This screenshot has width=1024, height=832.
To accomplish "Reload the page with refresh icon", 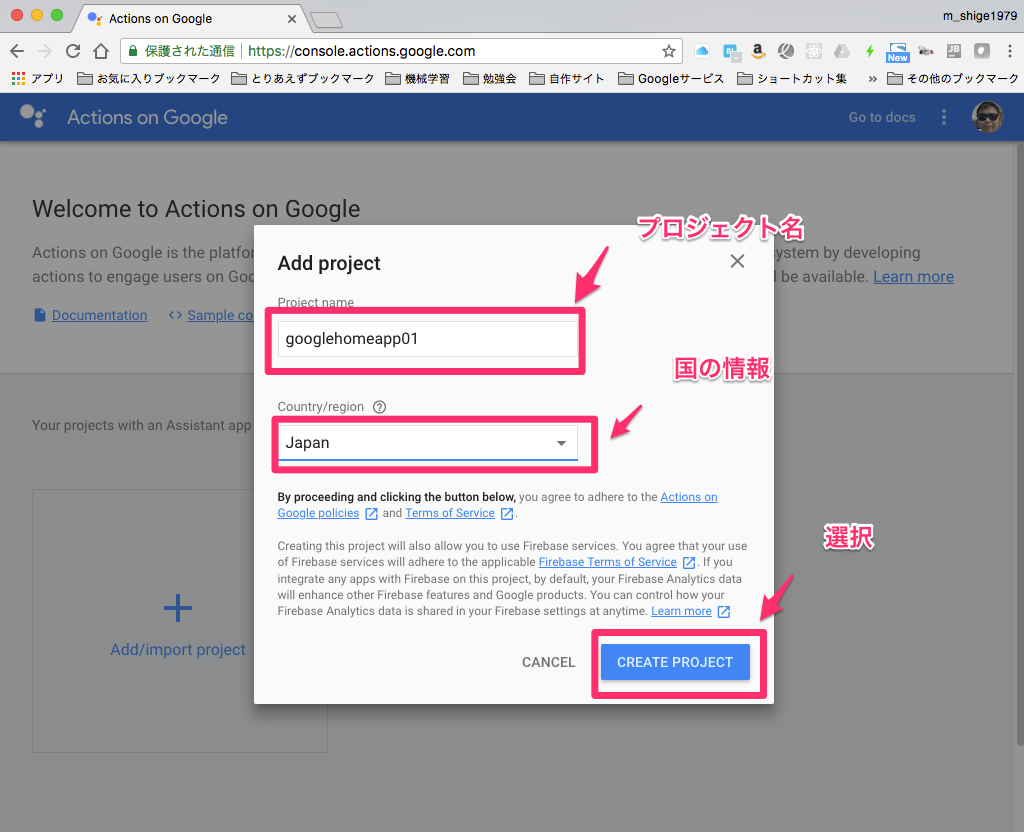I will [x=73, y=51].
